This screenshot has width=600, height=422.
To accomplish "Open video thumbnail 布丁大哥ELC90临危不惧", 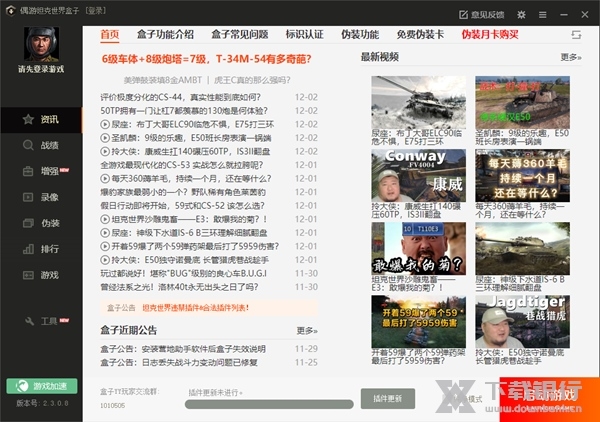I will pyautogui.click(x=419, y=102).
